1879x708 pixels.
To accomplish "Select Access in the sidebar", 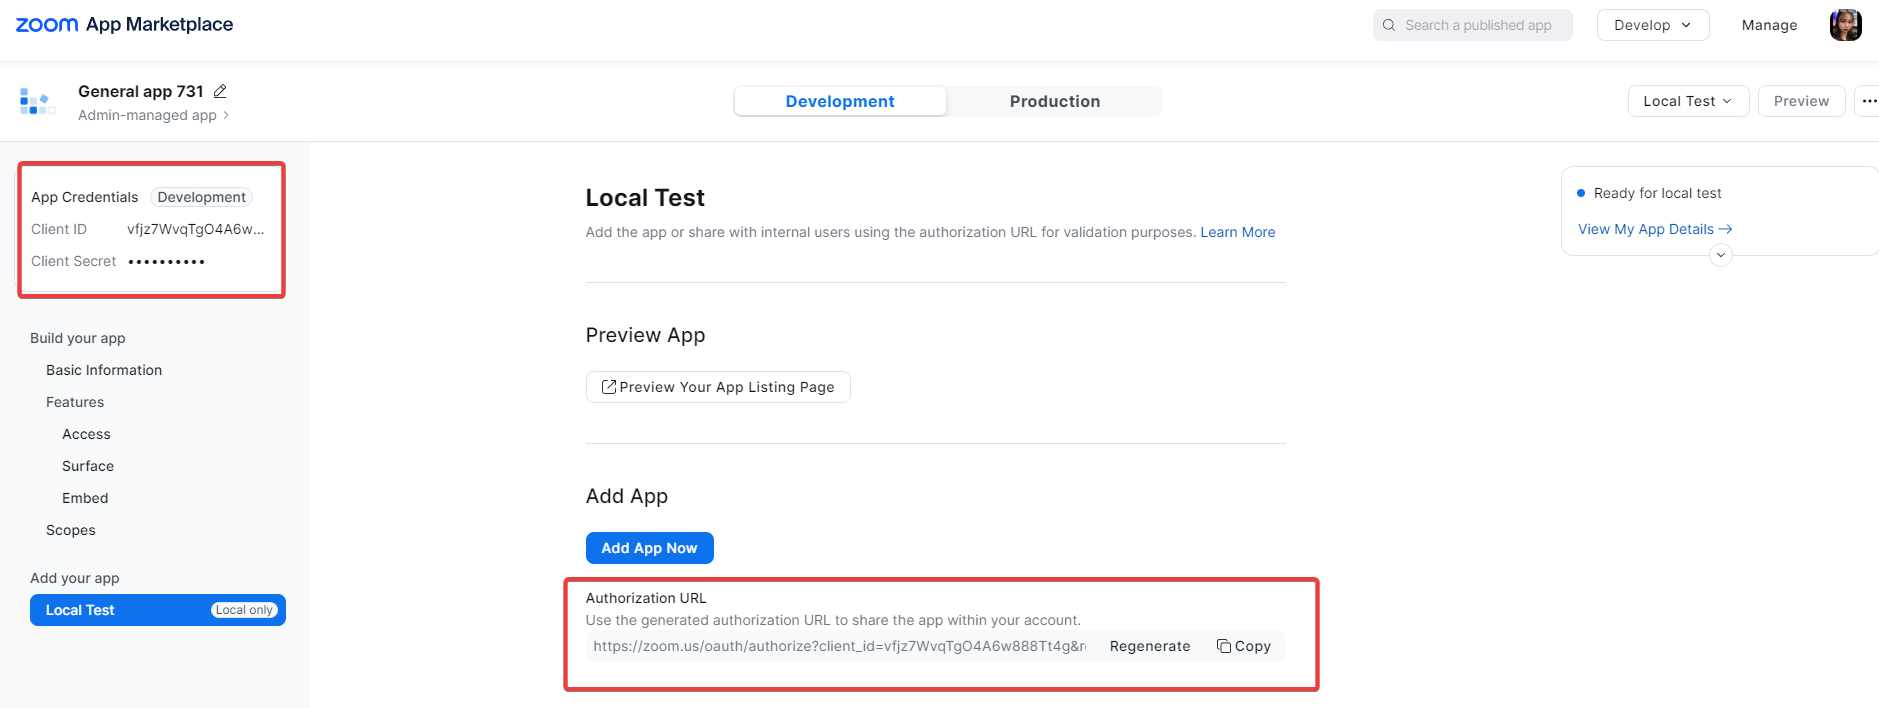I will [x=86, y=434].
